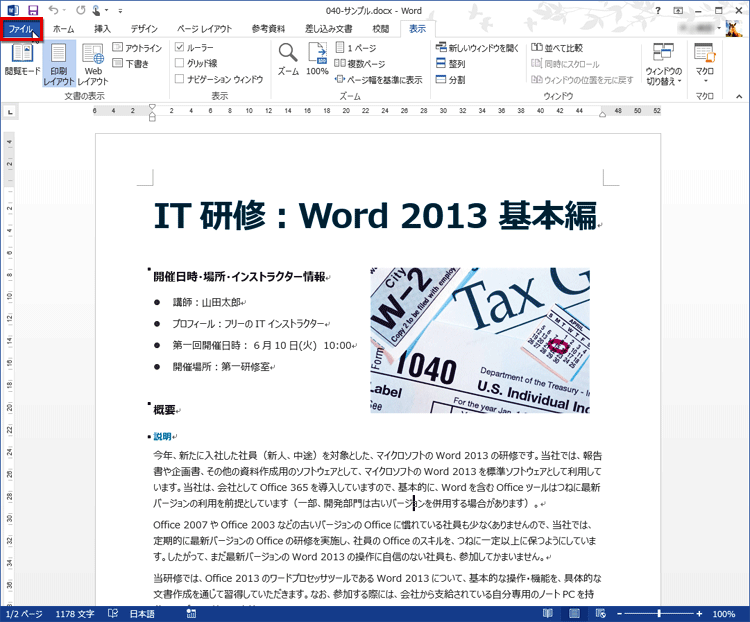Click the zoom in plus button
Viewport: 750px width, 622px height.
[x=699, y=614]
